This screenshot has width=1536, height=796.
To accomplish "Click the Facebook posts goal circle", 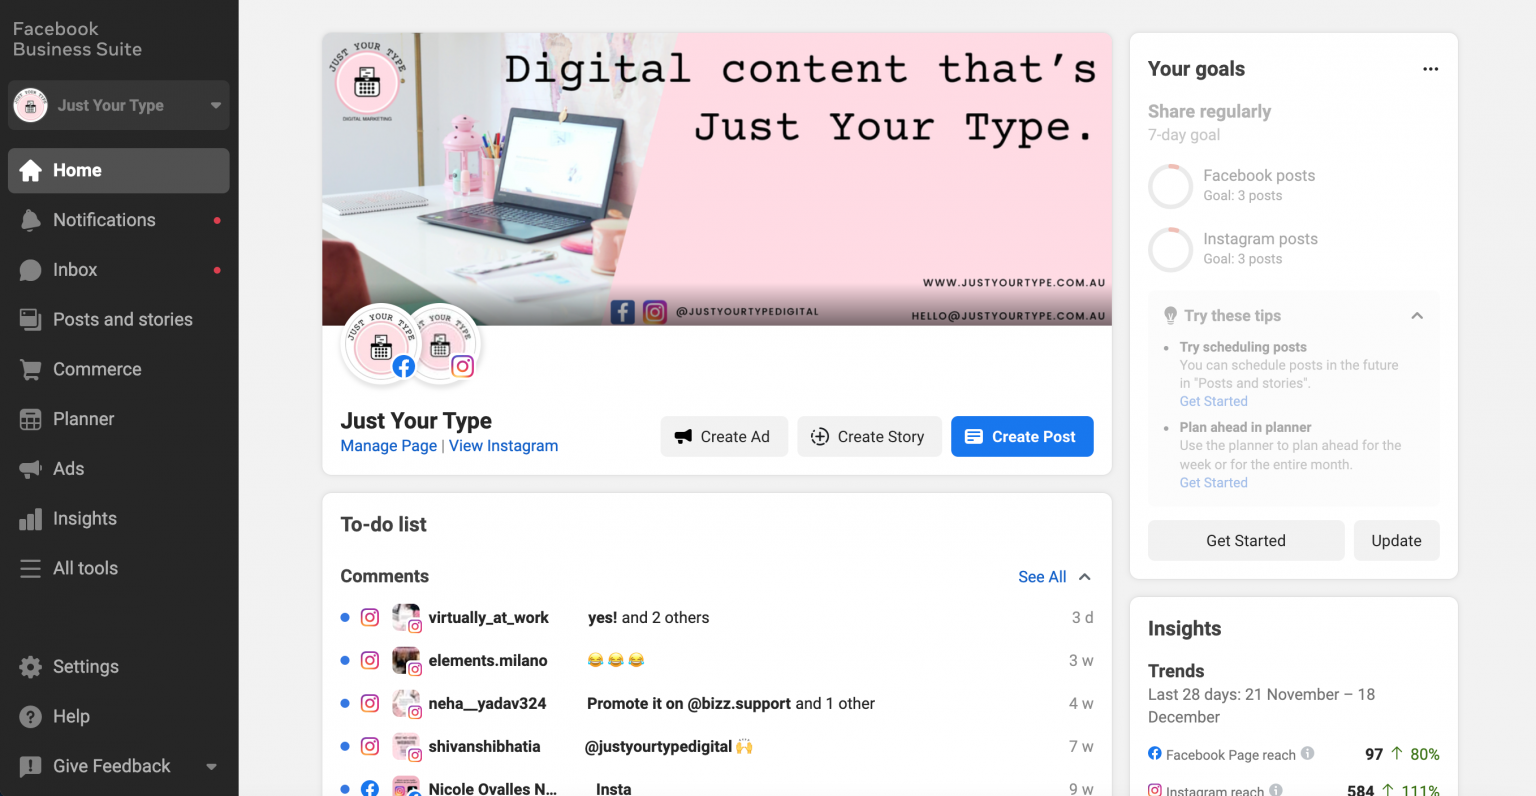I will [x=1170, y=185].
